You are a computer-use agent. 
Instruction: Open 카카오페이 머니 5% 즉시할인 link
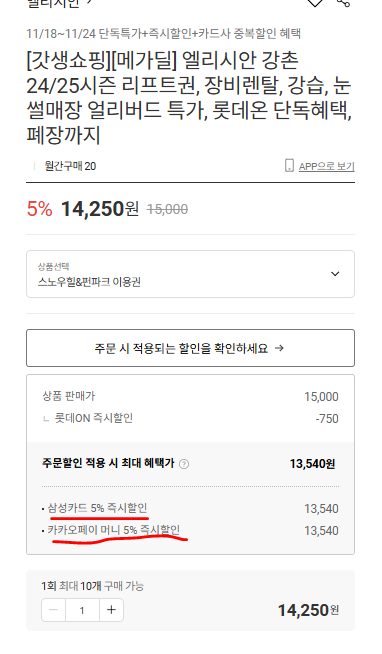[x=113, y=530]
